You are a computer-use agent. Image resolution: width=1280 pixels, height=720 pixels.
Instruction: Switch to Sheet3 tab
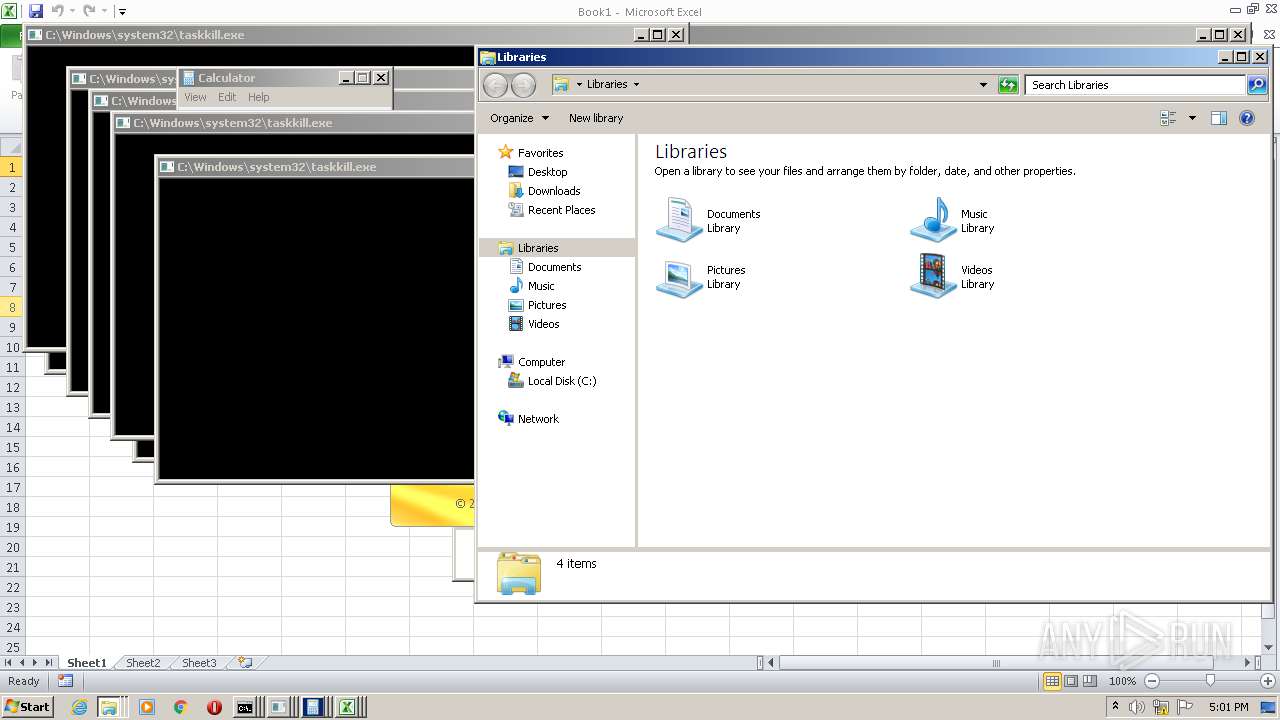(x=199, y=663)
